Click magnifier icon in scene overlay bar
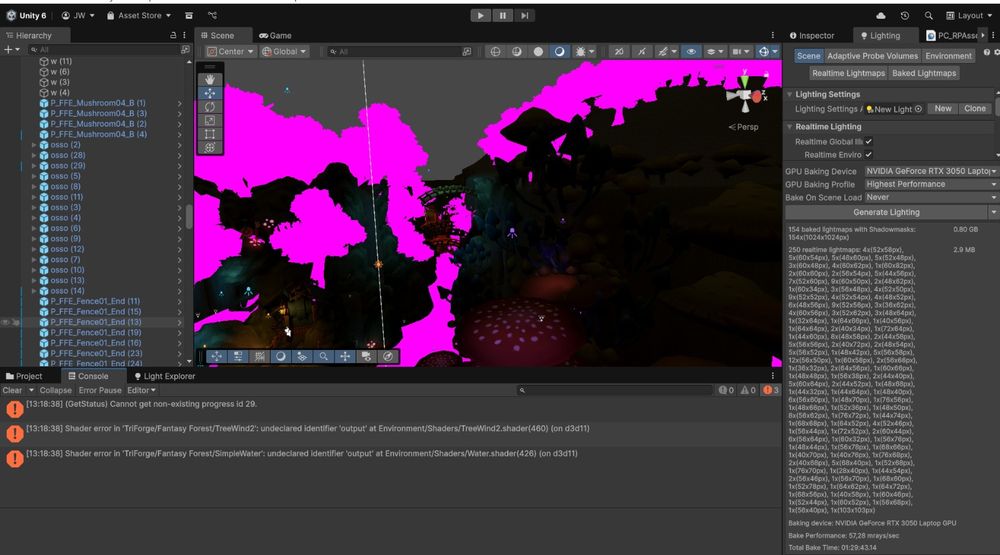Screen dimensions: 1000x555 (323, 357)
